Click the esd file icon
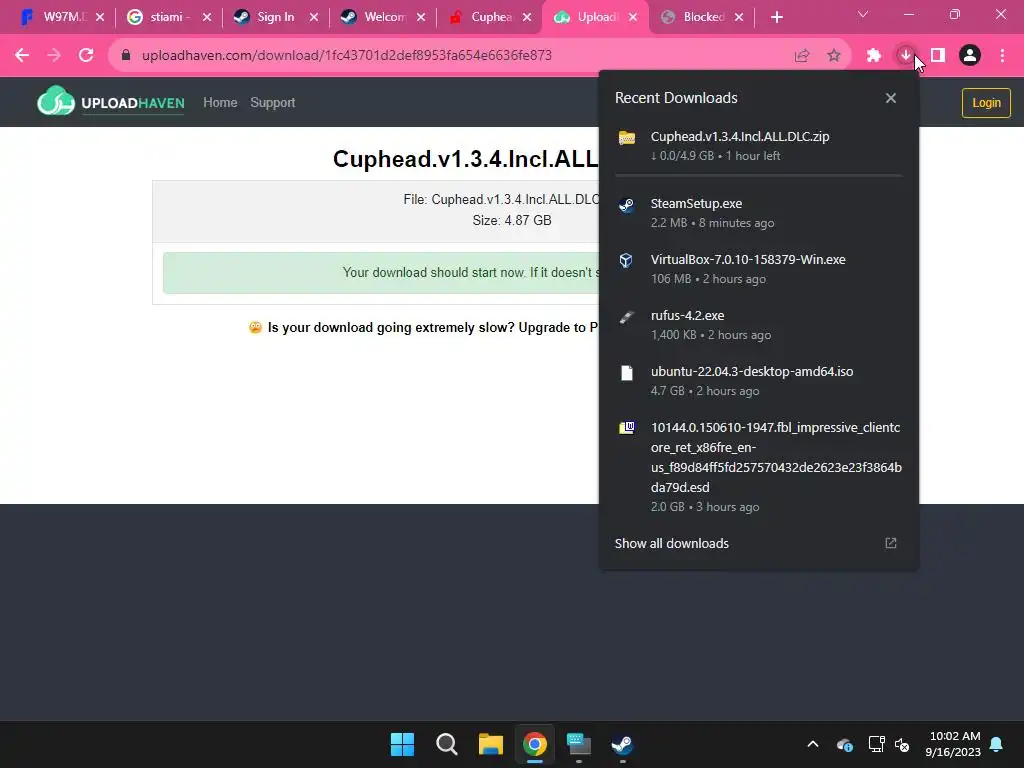The width and height of the screenshot is (1024, 768). pos(627,428)
